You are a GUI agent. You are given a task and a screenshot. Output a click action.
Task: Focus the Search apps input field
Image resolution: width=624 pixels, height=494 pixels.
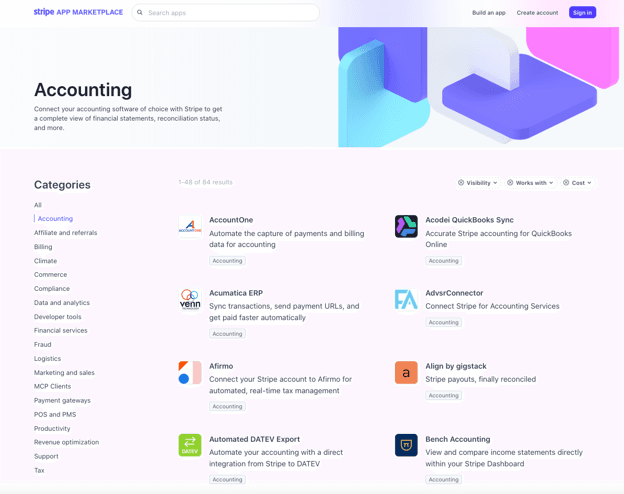coord(226,13)
